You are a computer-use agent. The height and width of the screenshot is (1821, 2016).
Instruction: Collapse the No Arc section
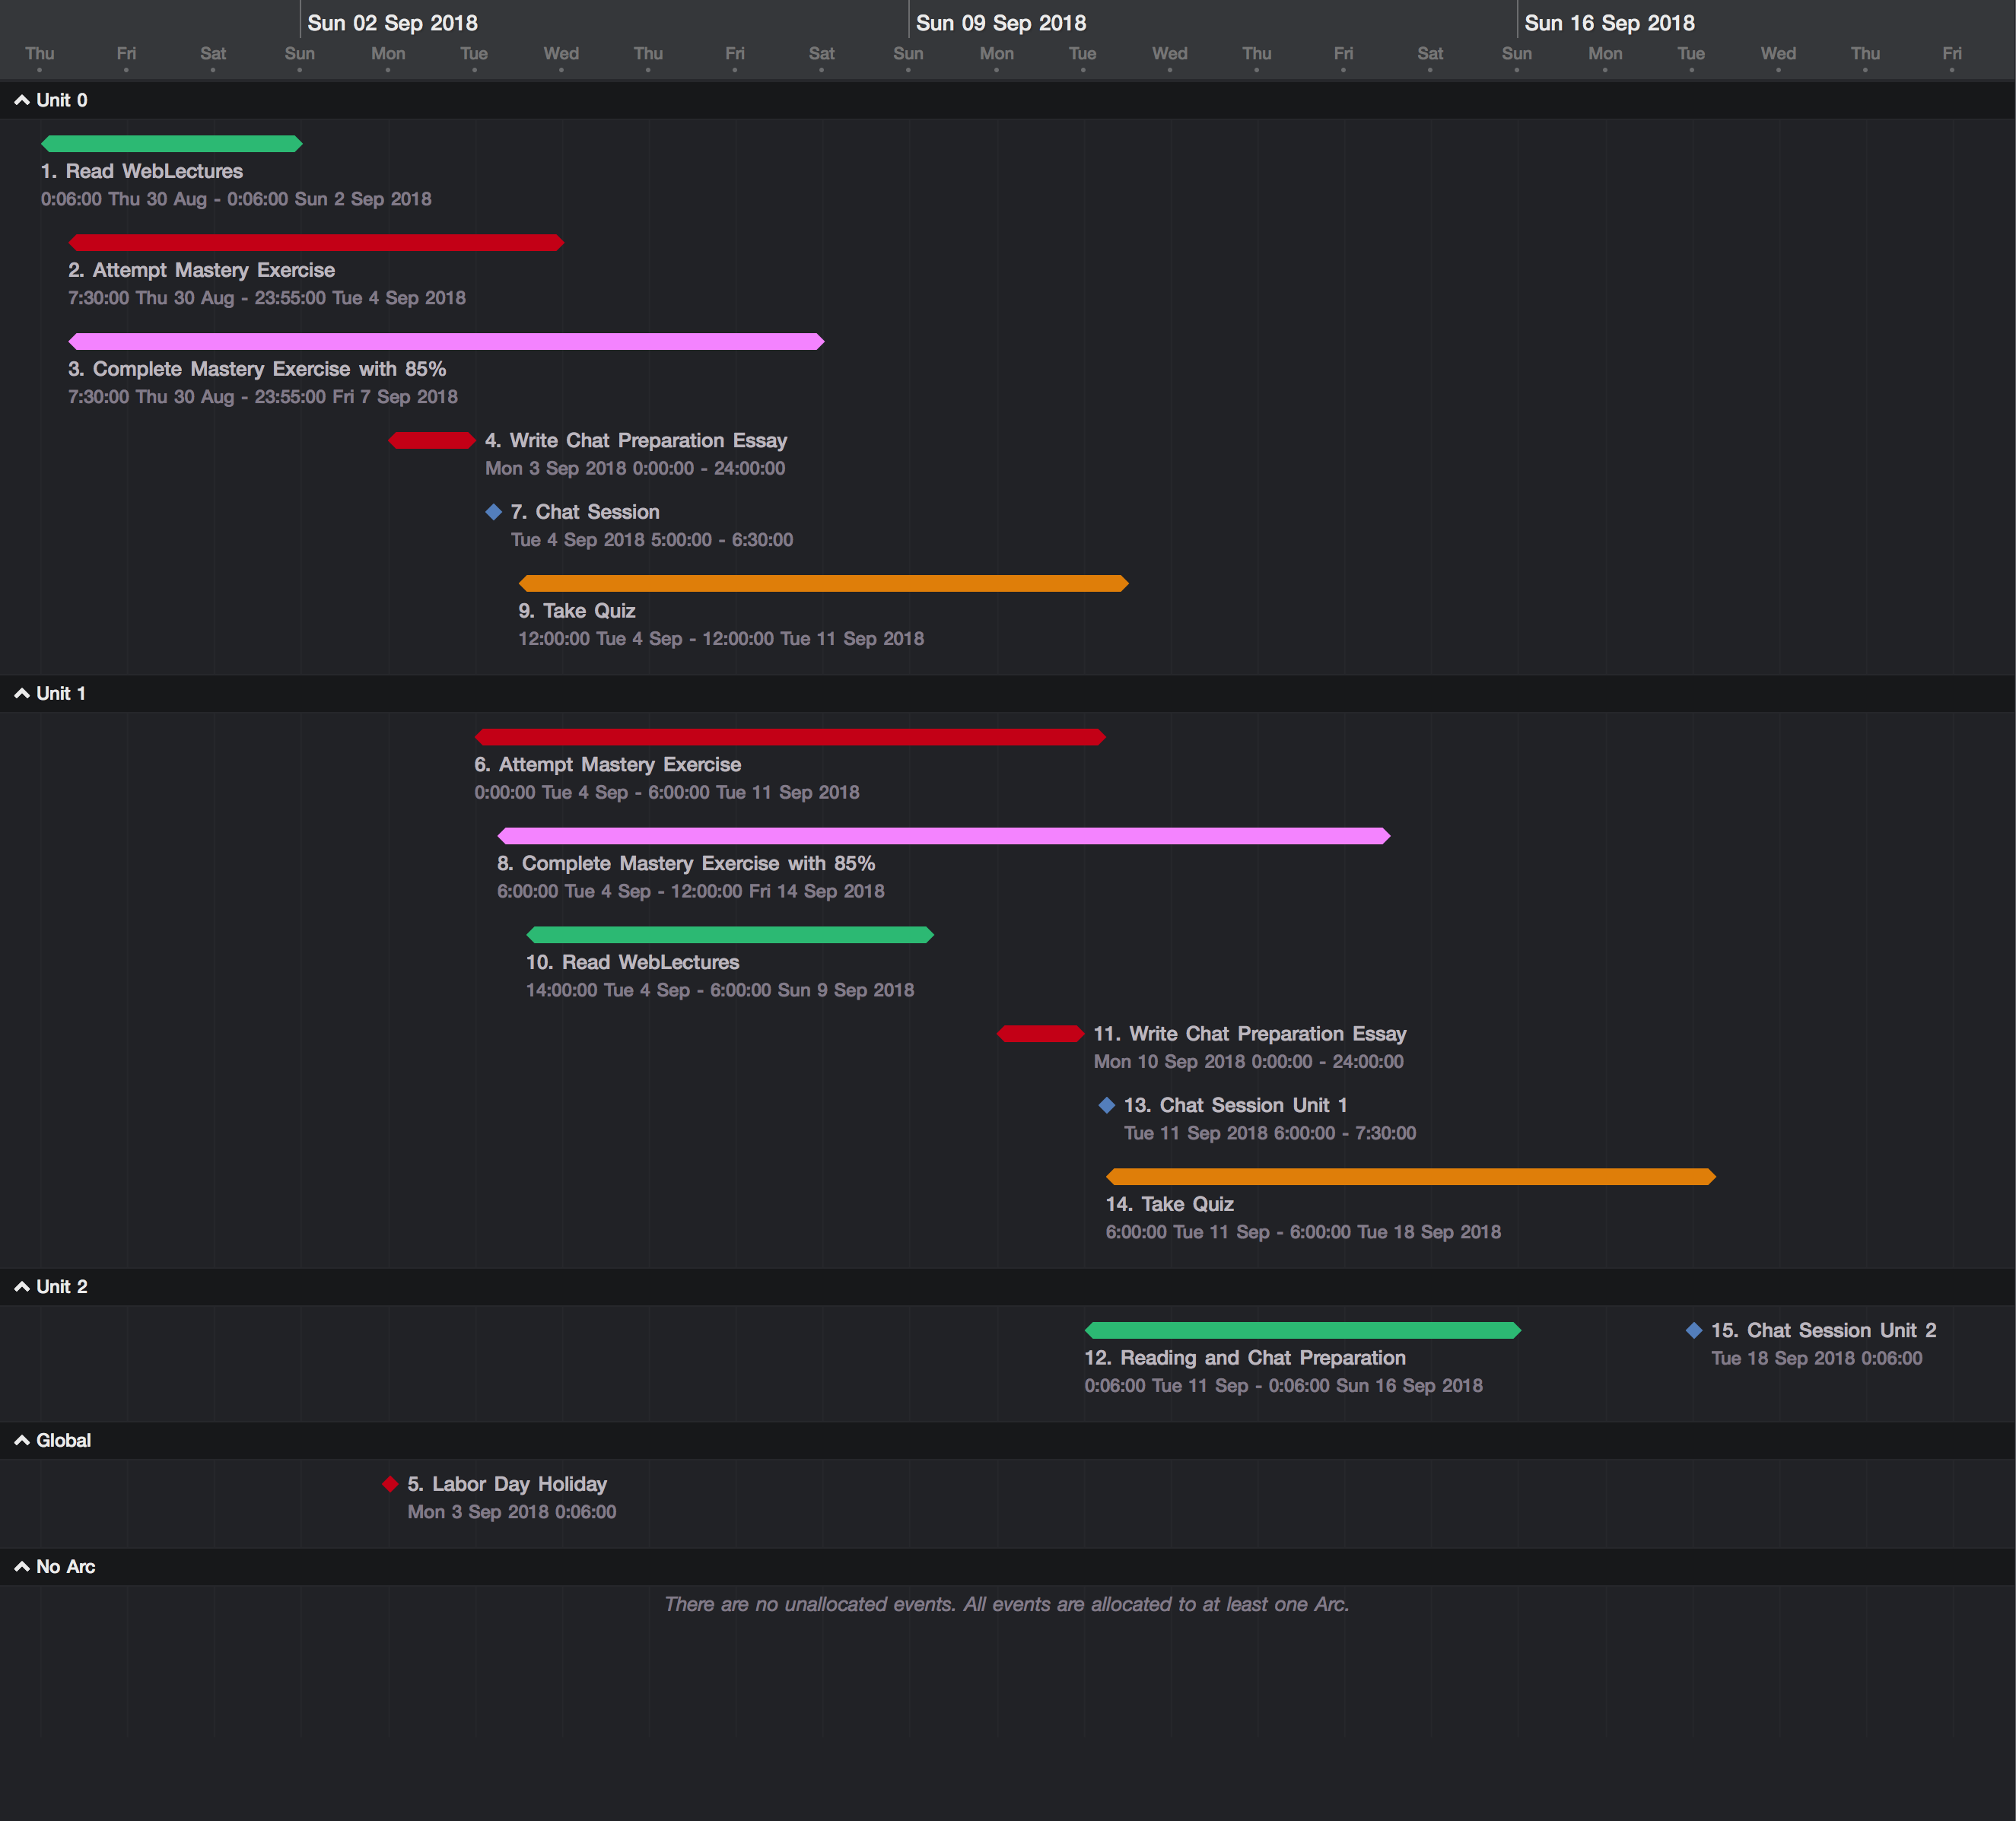(x=22, y=1567)
